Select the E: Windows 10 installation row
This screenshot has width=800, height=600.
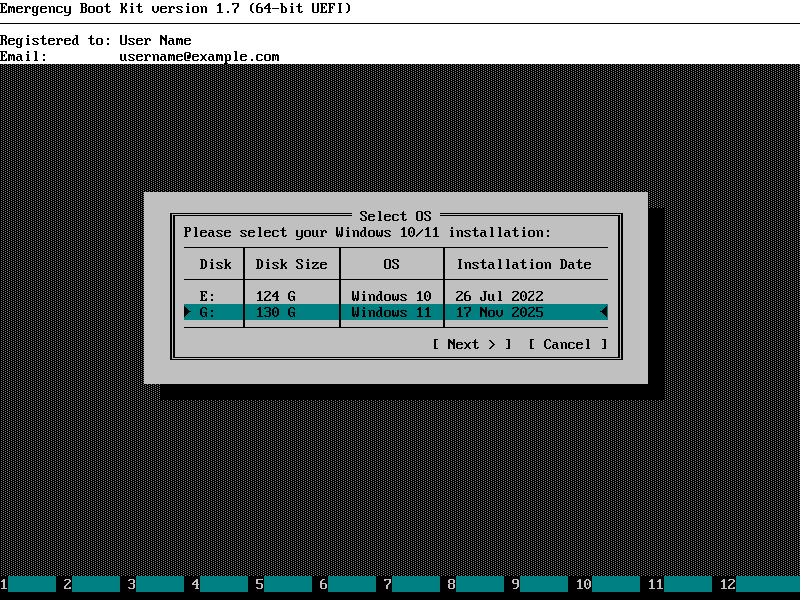(x=395, y=296)
